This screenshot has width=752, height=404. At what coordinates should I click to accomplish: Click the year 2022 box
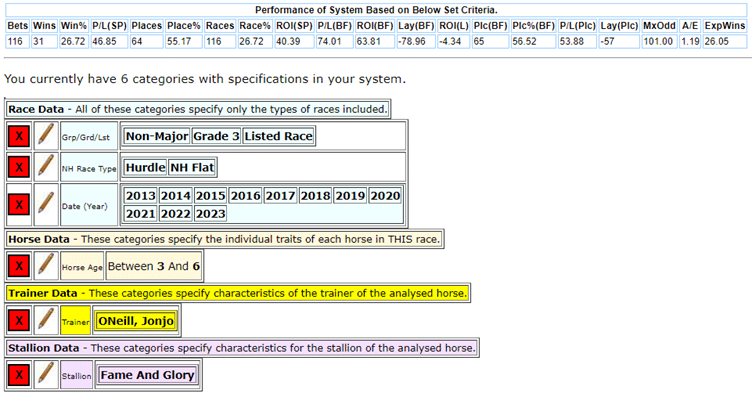(x=176, y=214)
